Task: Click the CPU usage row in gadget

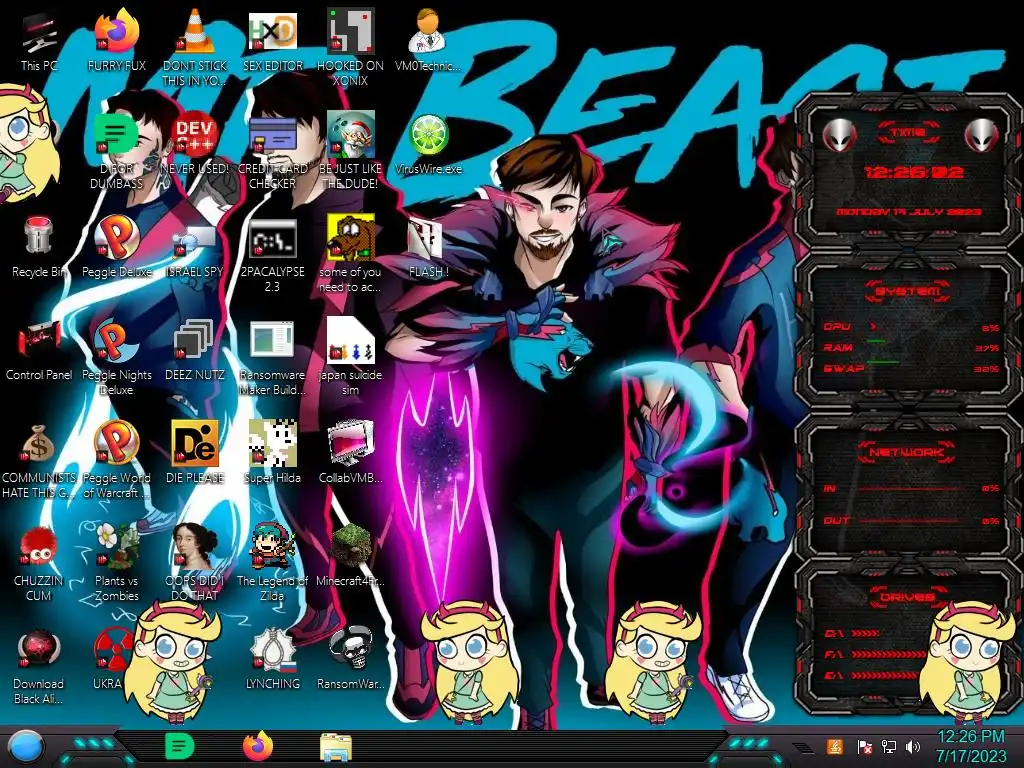Action: click(x=911, y=327)
